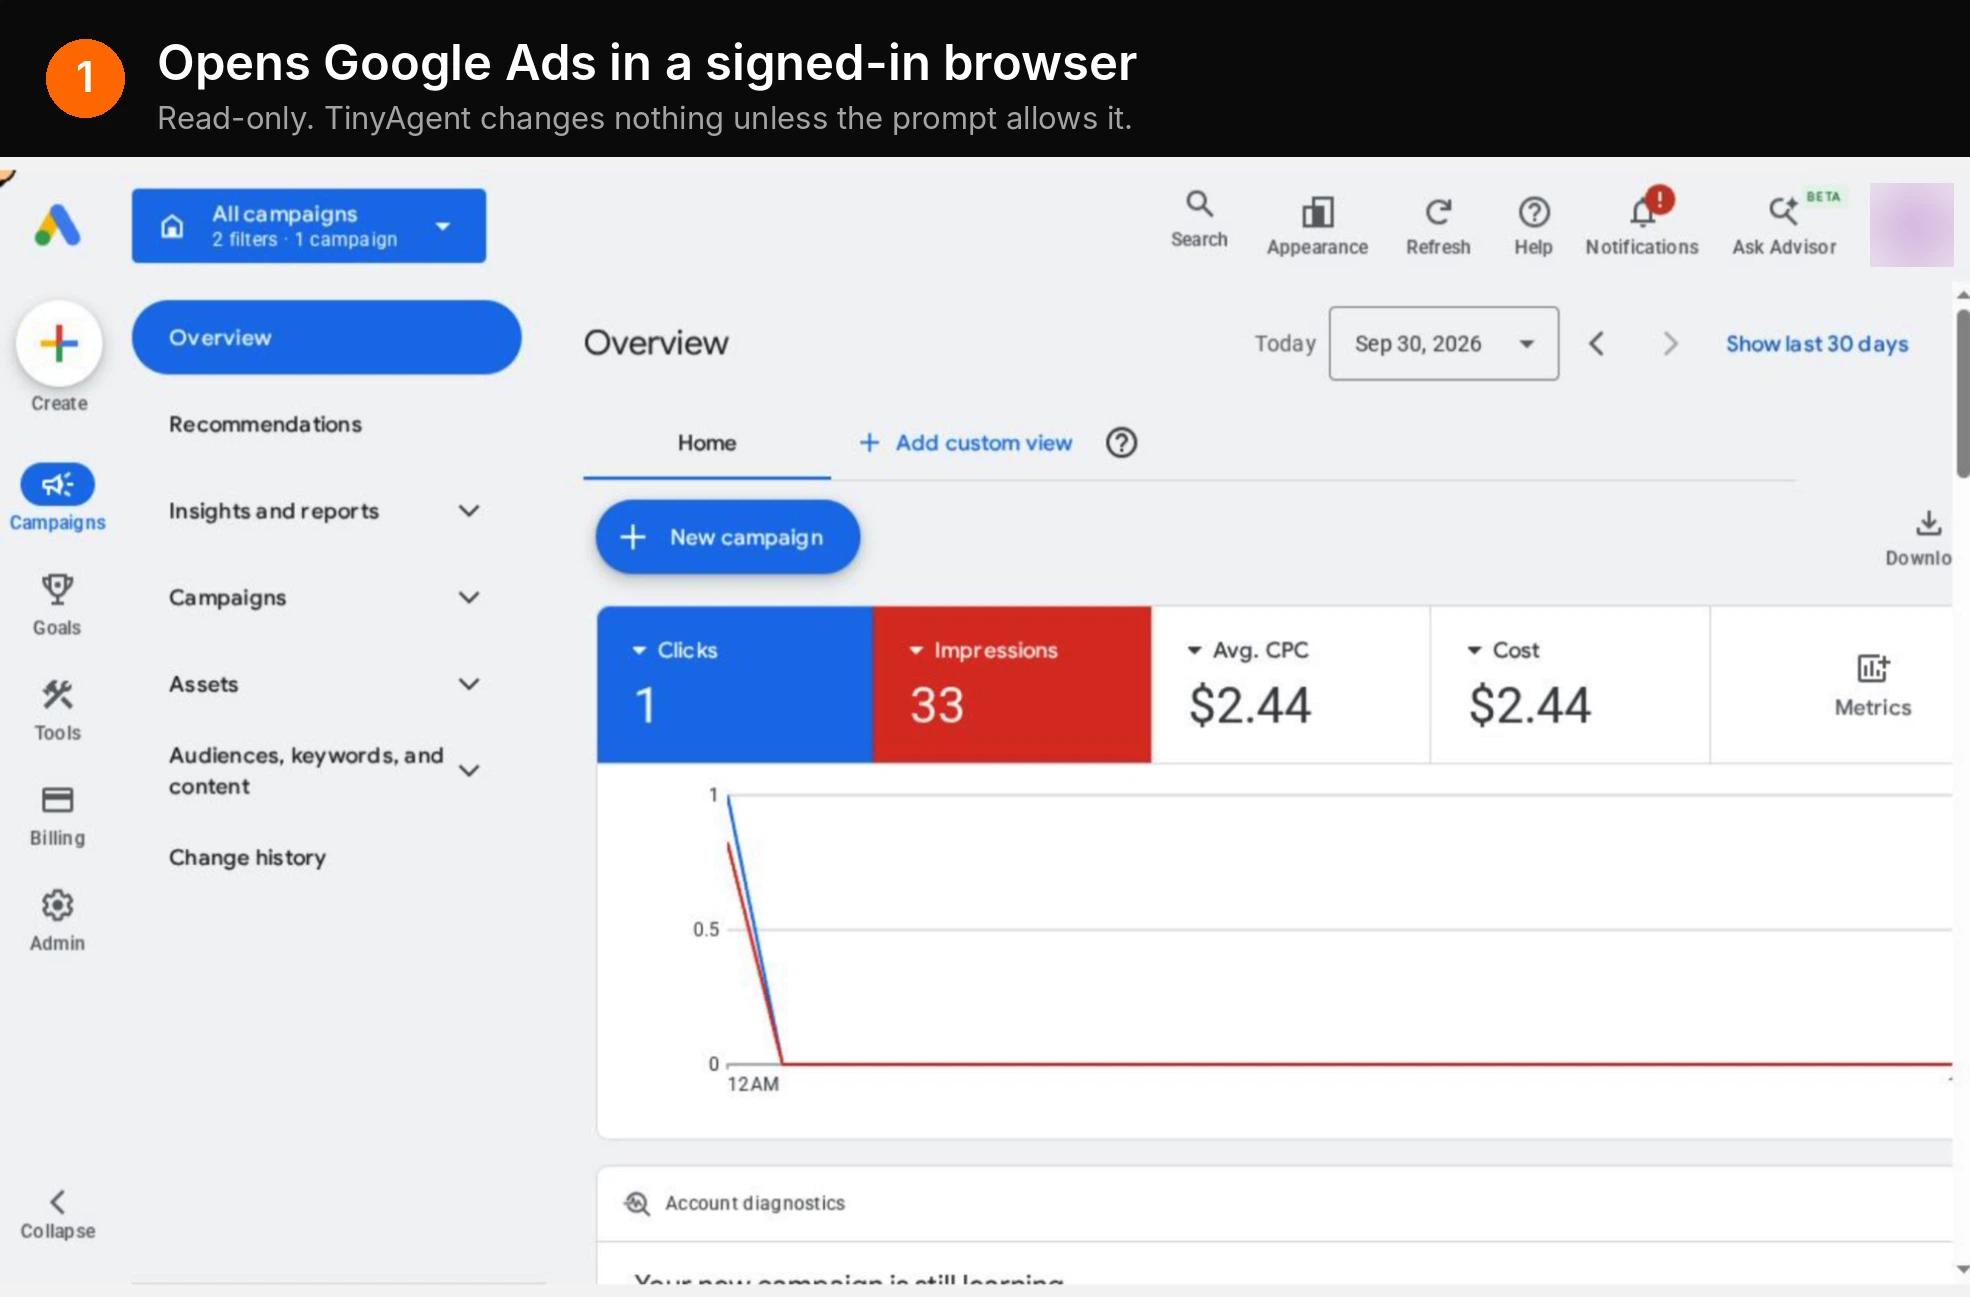Viewport: 1970px width, 1297px height.
Task: Open the Appearance settings icon
Action: (1317, 211)
